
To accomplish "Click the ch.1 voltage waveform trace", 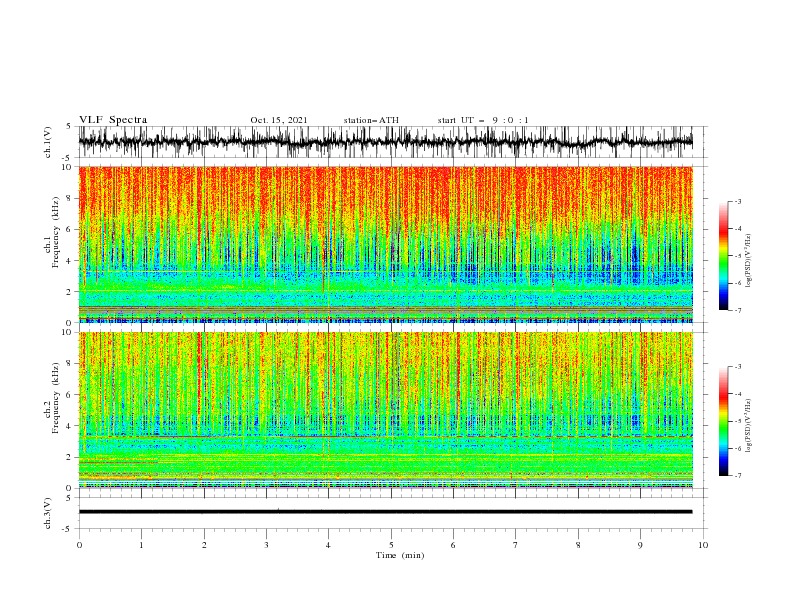I will [385, 142].
